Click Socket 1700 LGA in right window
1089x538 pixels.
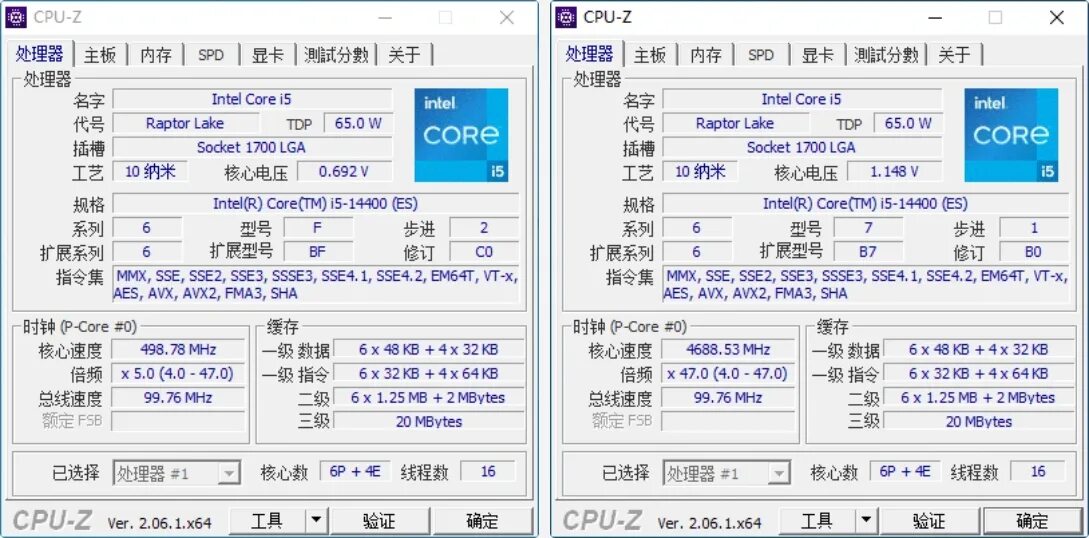point(801,147)
